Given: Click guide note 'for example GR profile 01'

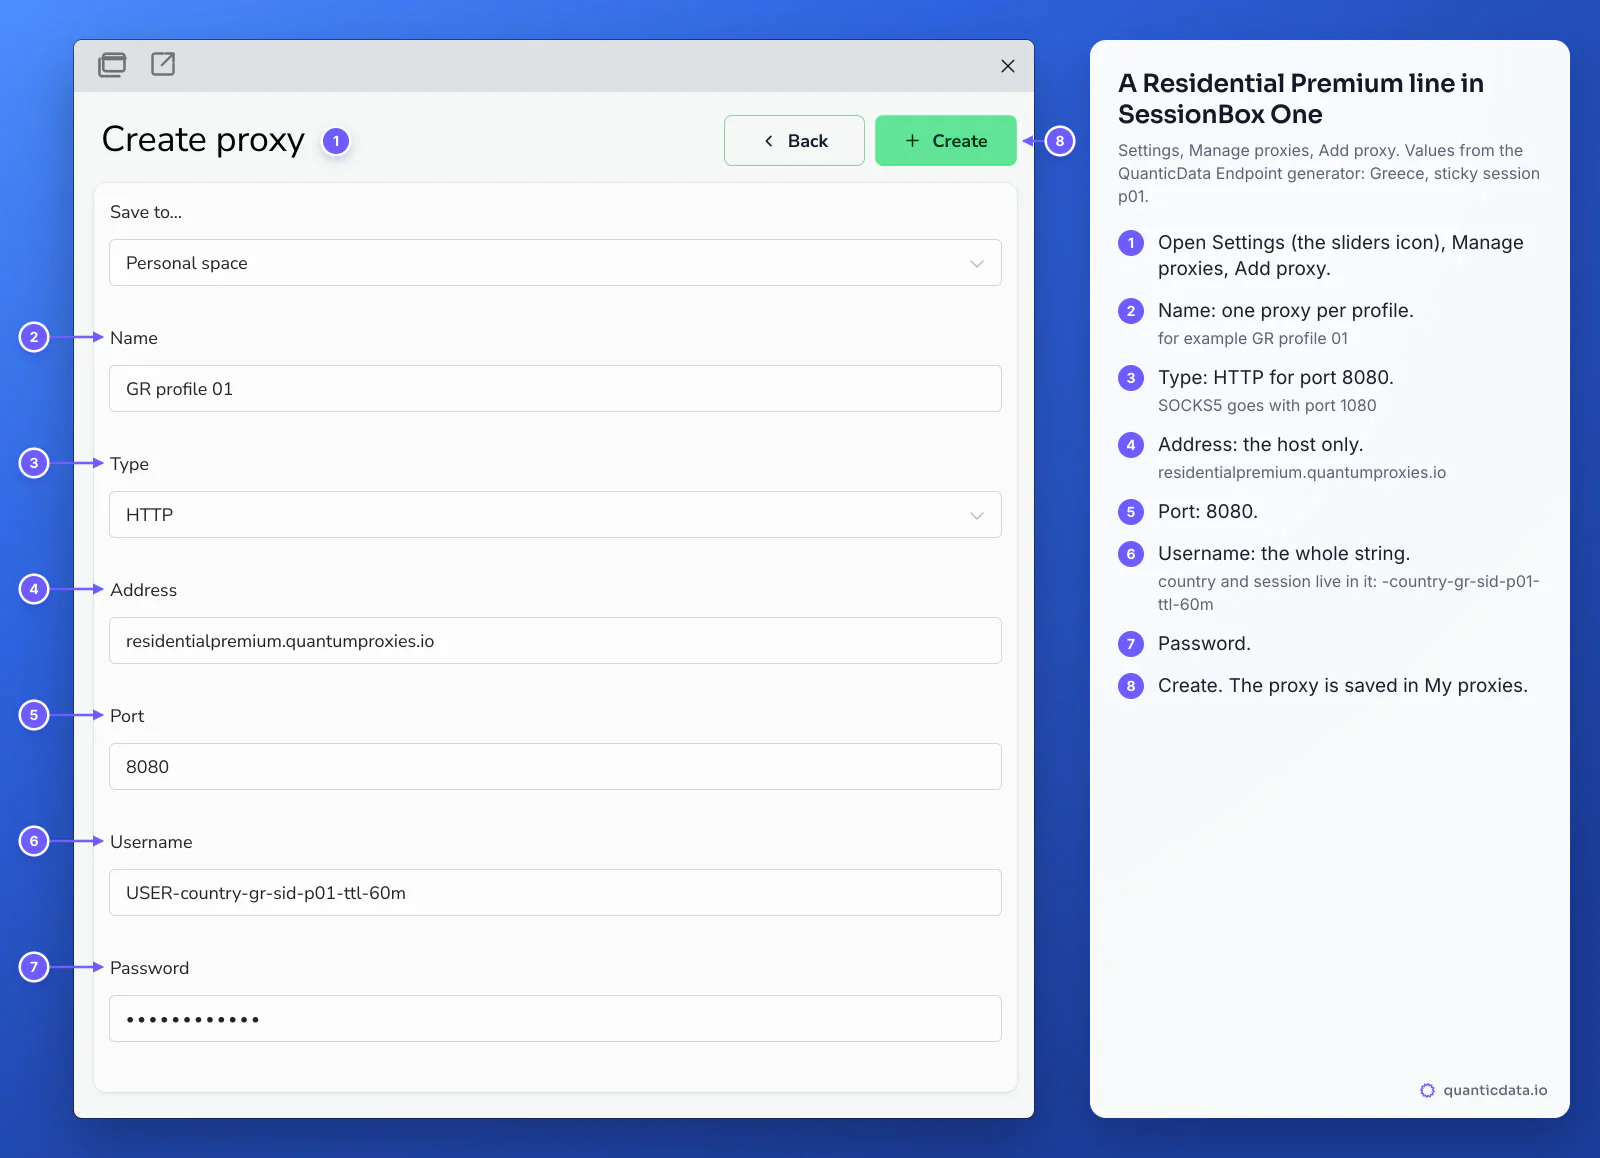Looking at the screenshot, I should coord(1253,338).
